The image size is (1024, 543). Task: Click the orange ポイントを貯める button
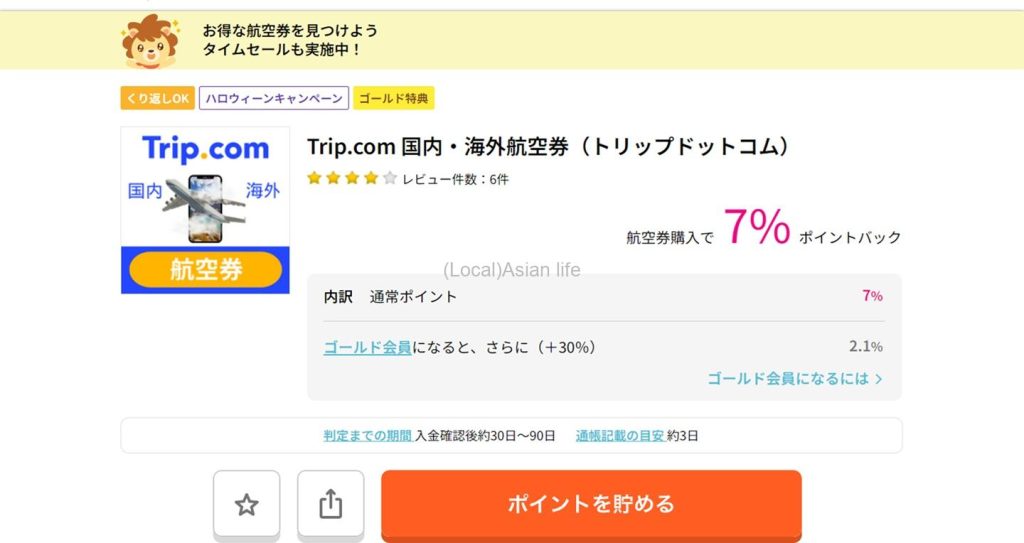(591, 504)
